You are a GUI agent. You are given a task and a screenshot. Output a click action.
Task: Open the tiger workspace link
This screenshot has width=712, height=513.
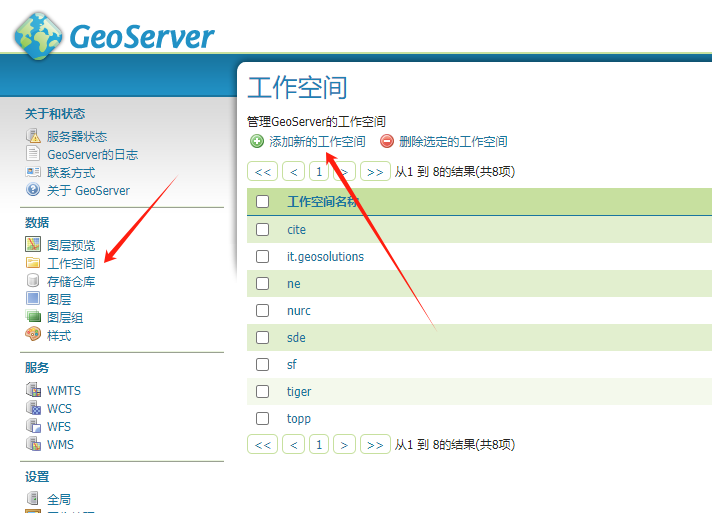tap(299, 392)
